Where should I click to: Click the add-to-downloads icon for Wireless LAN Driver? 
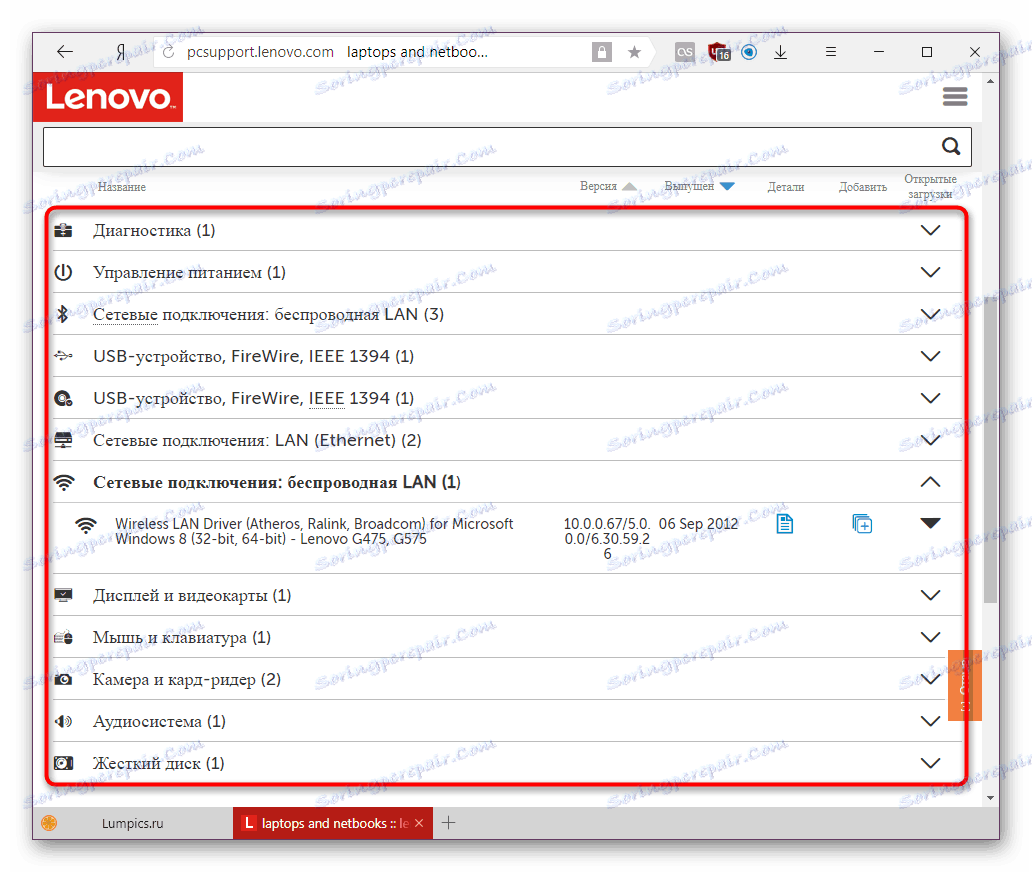click(862, 523)
